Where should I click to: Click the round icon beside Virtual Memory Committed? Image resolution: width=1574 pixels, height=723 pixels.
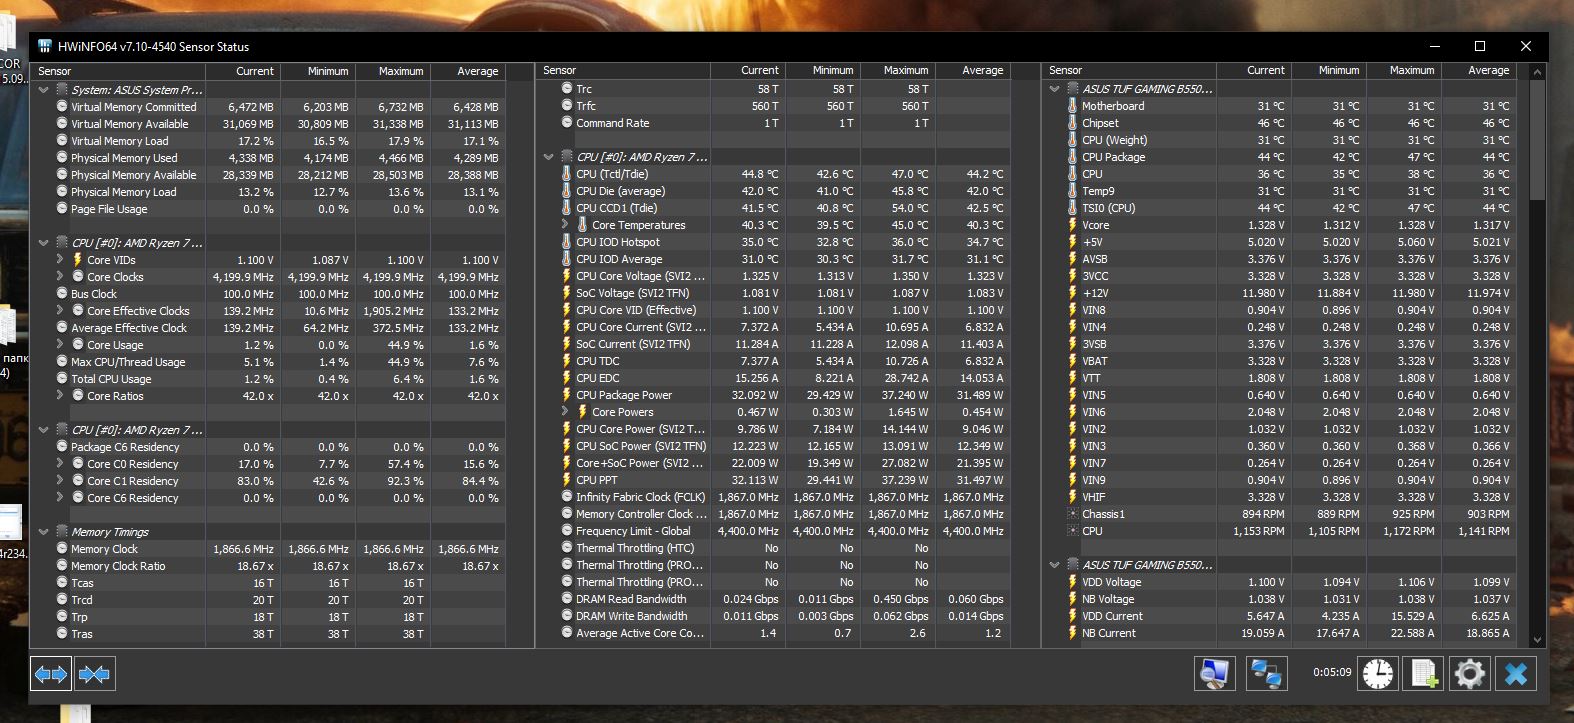(62, 107)
